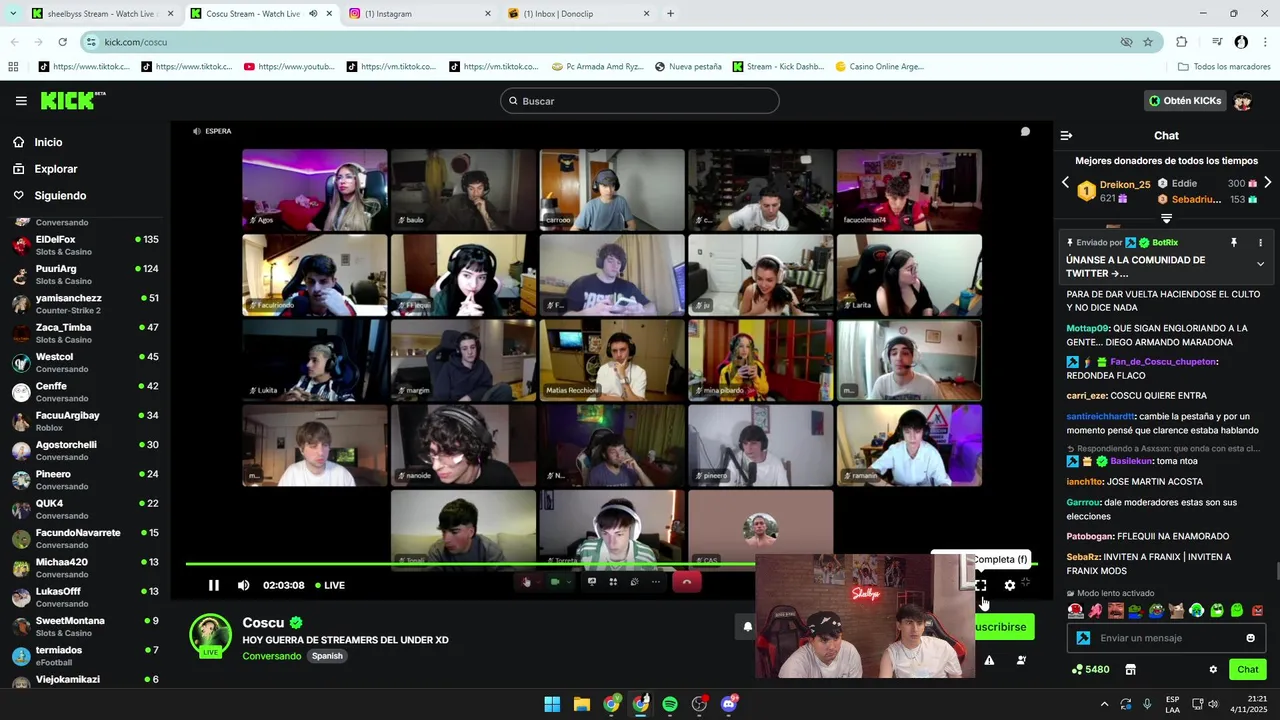
Task: Show previous top donors with left arrow
Action: coord(1065,183)
